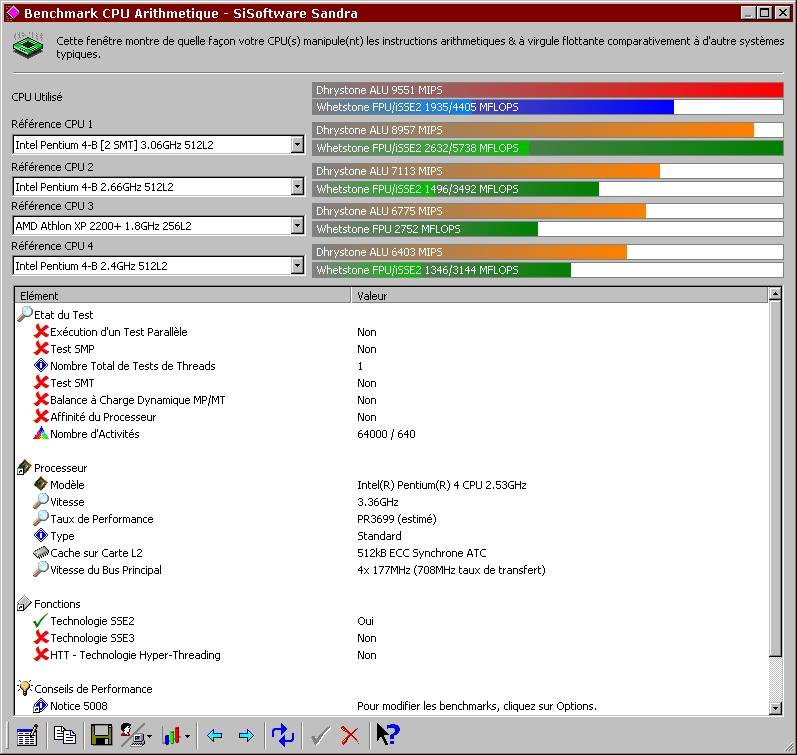Click the red X icon next to Test SMP
797x755 pixels.
(41, 348)
